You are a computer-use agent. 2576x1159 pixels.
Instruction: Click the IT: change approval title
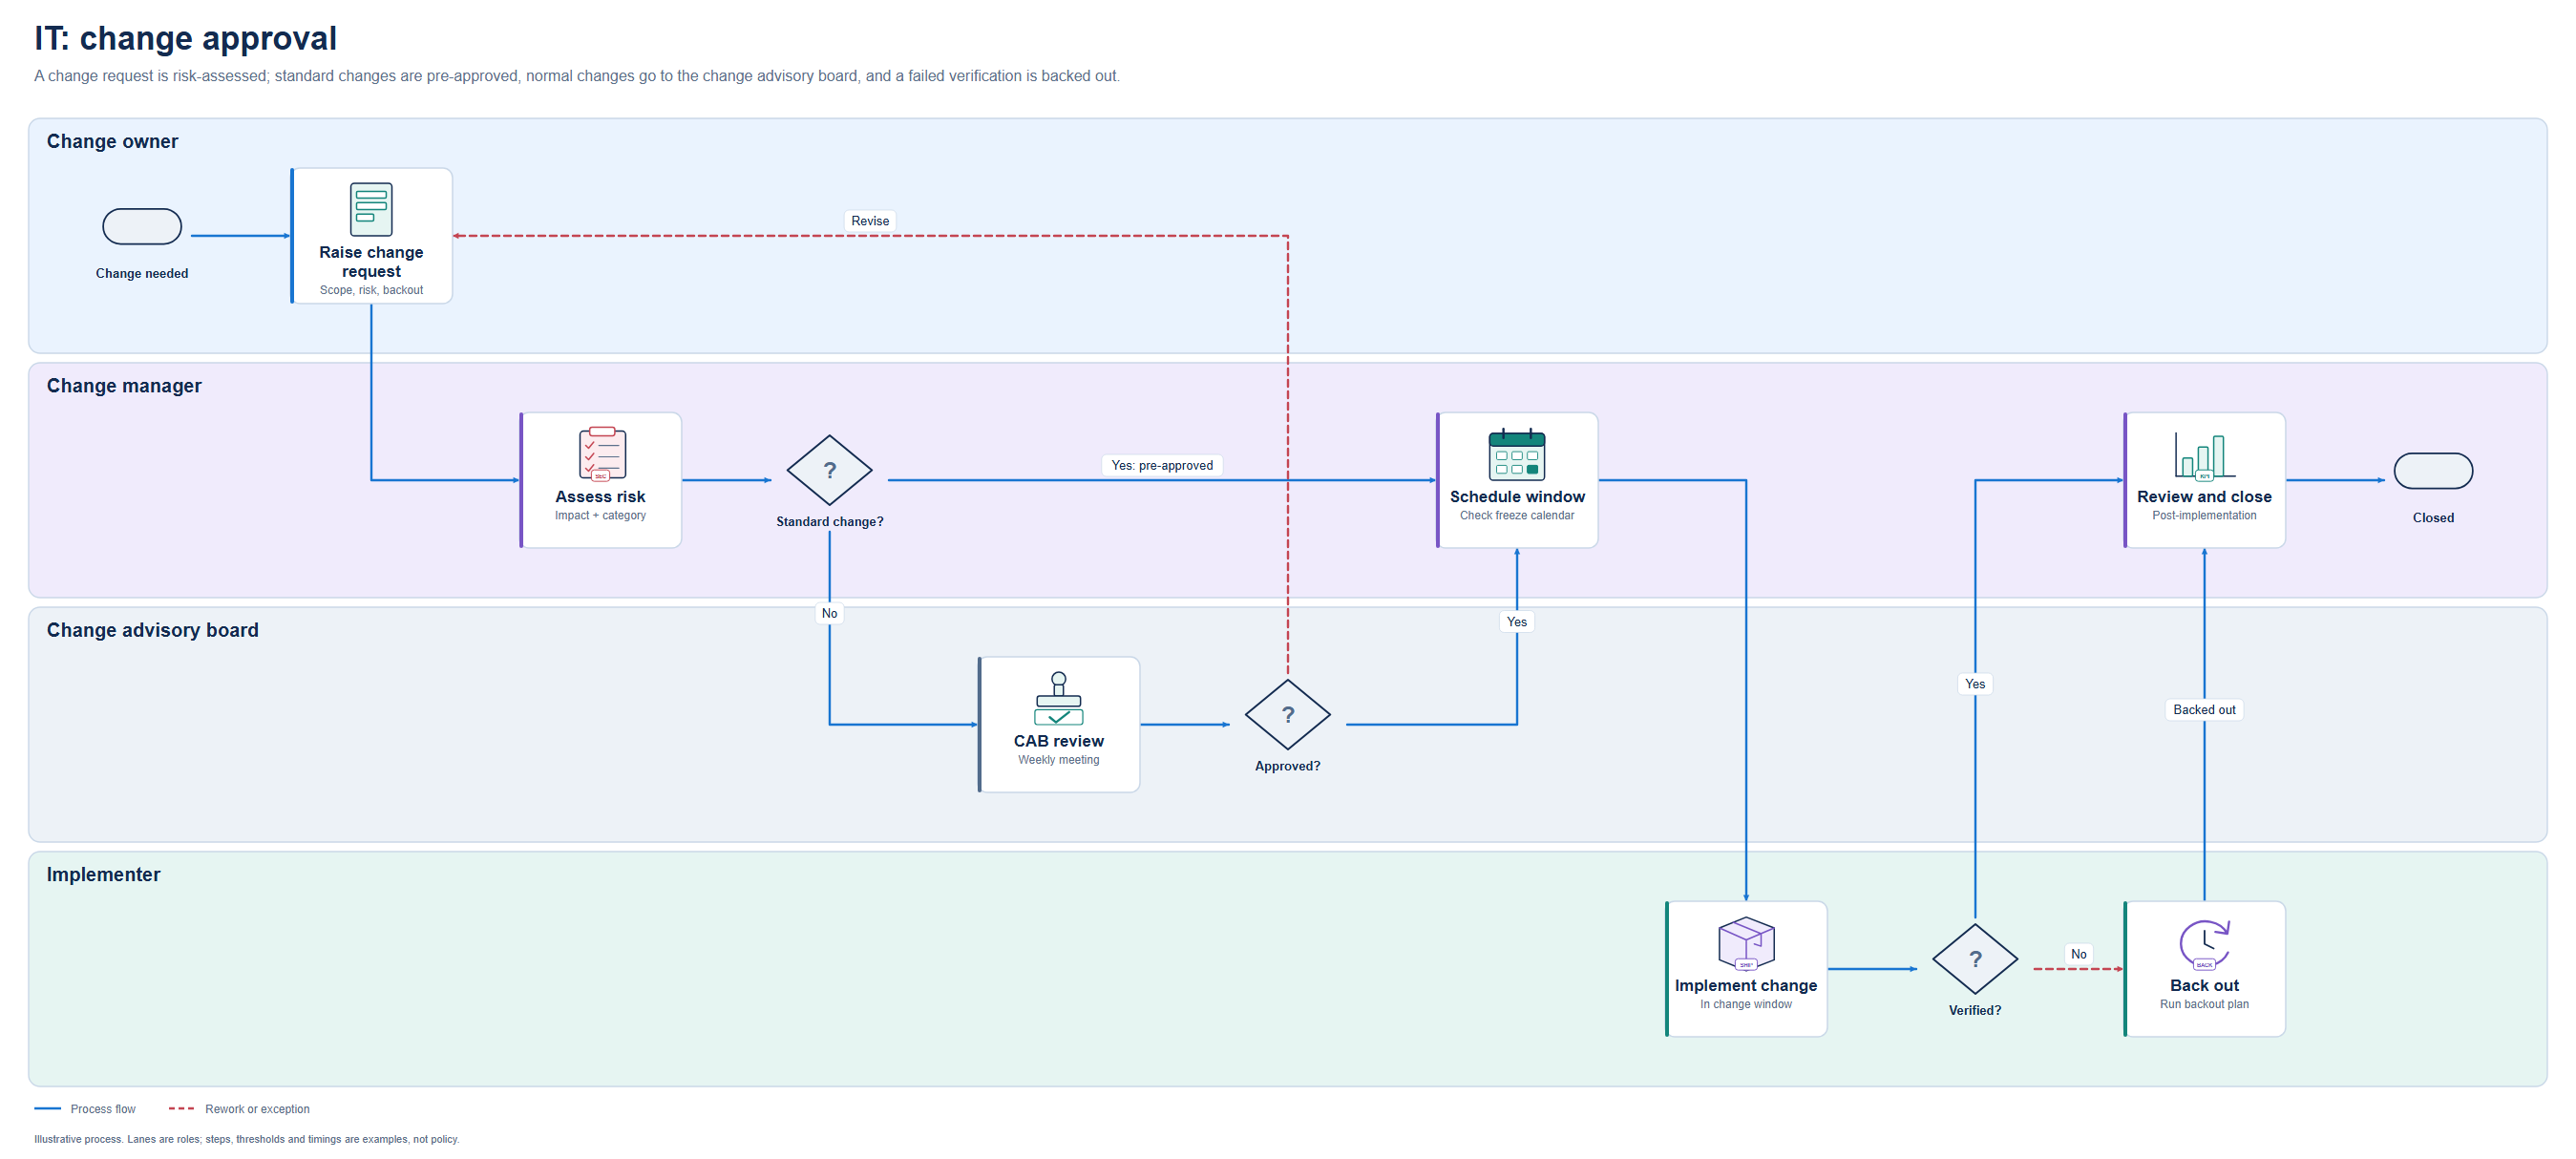pos(186,38)
